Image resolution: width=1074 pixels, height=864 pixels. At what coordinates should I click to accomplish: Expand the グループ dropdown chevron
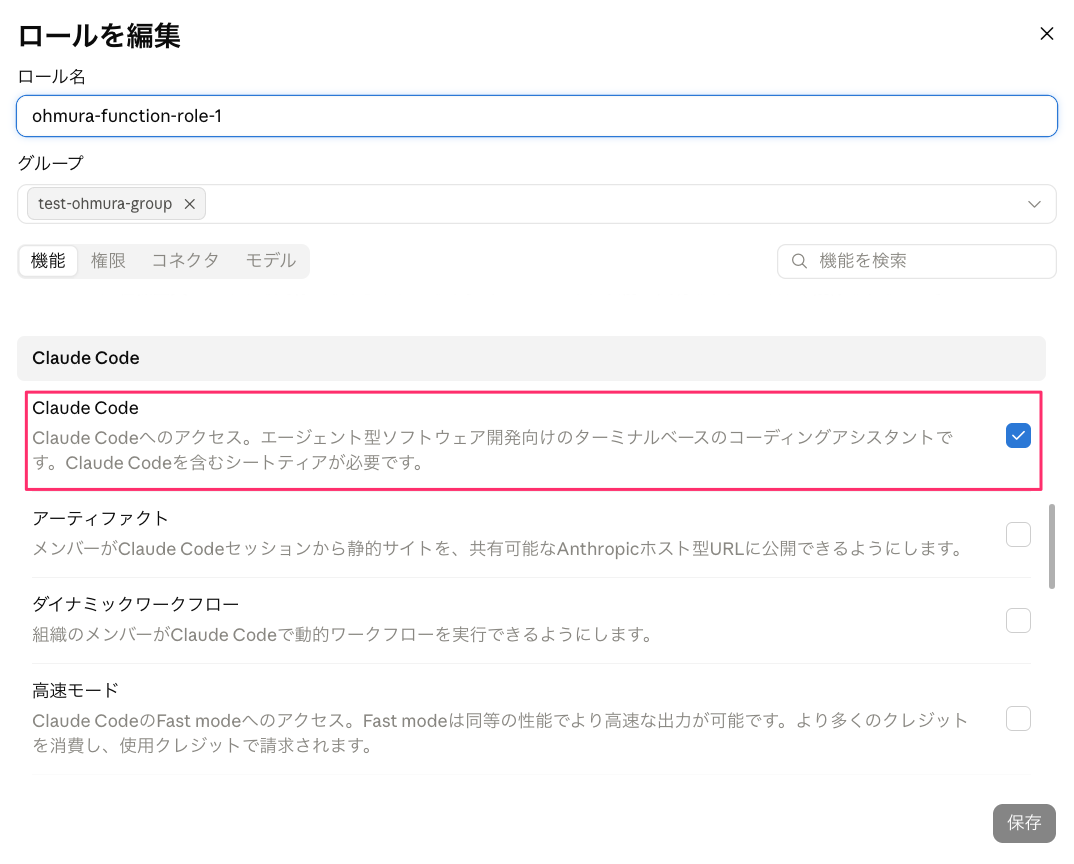(1034, 204)
